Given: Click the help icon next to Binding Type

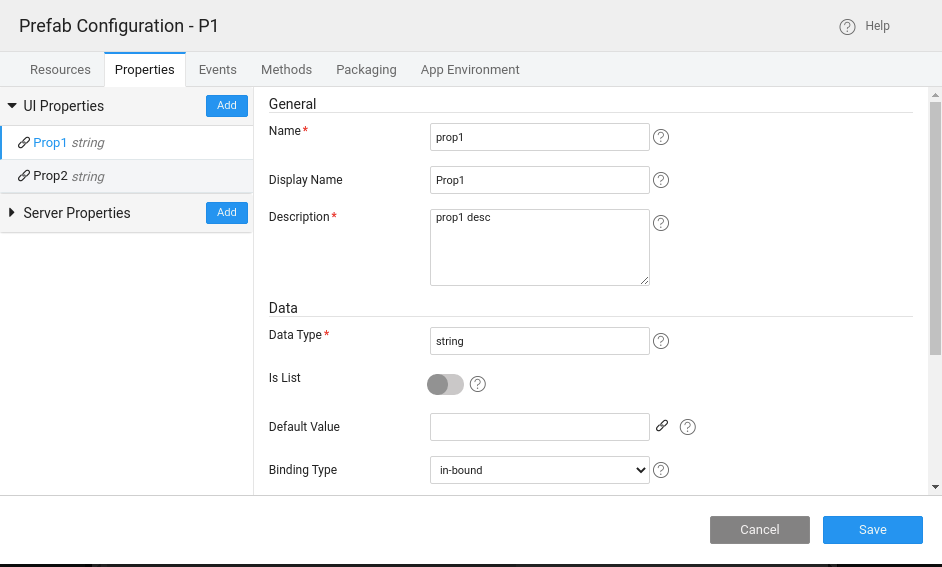Looking at the screenshot, I should pos(660,470).
